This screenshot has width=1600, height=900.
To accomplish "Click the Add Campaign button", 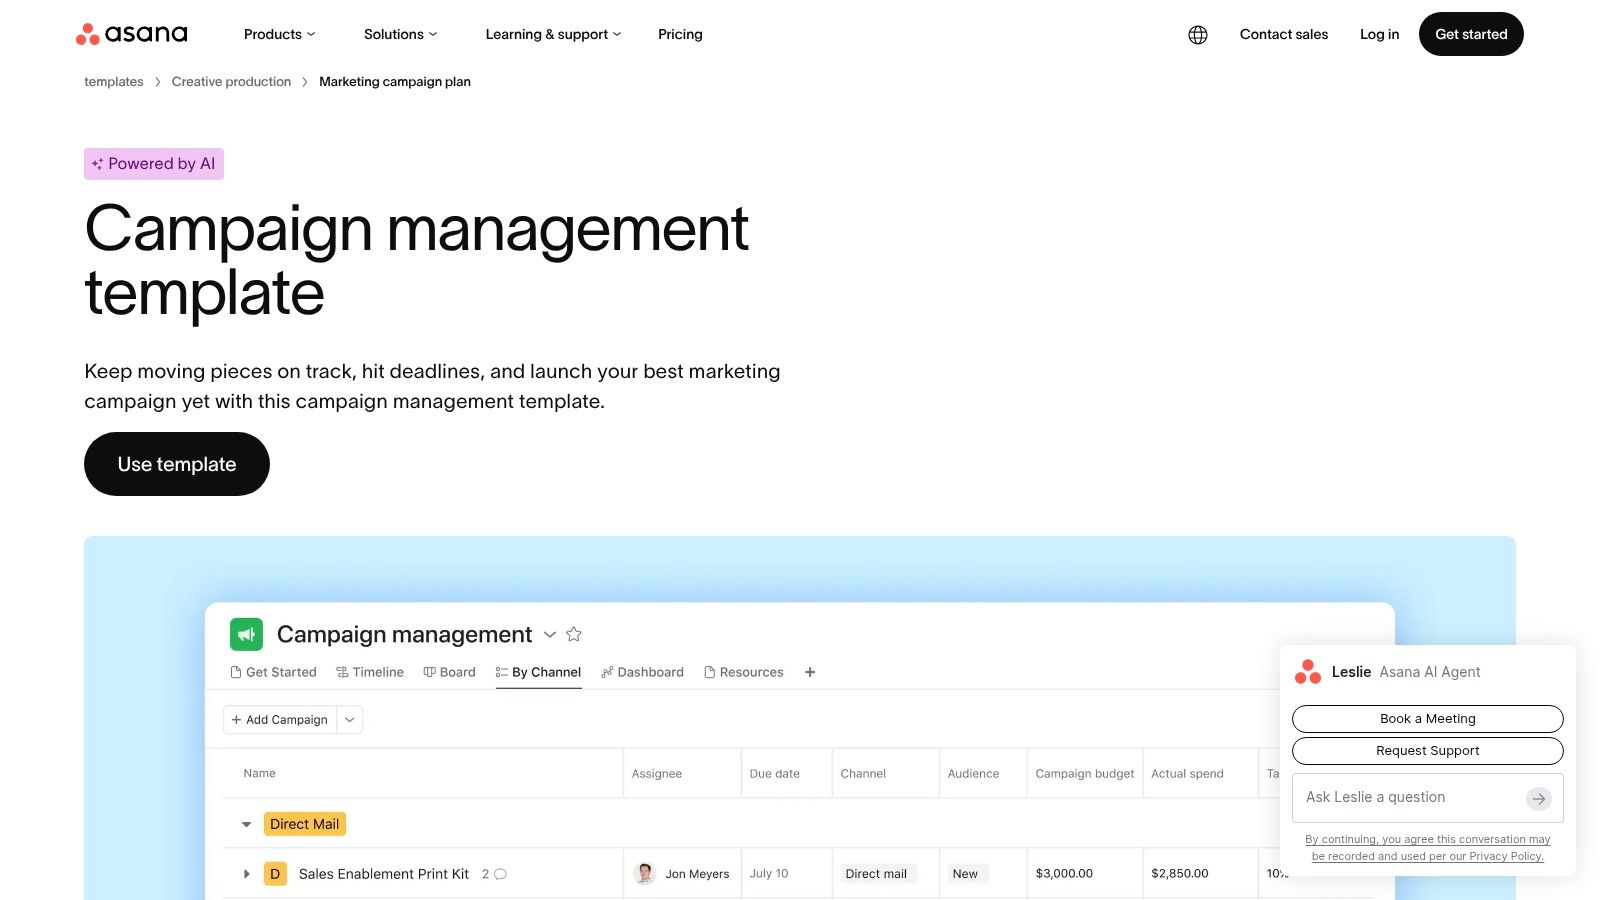I will pos(280,720).
